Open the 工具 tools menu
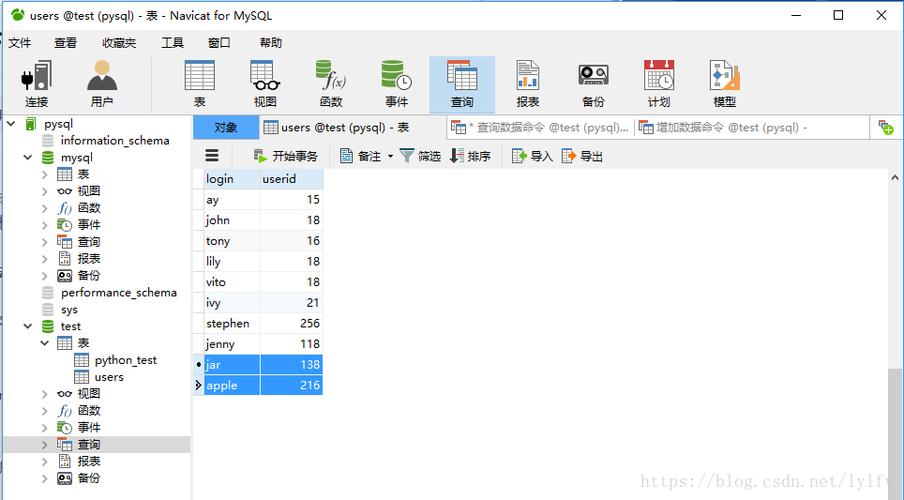 172,43
